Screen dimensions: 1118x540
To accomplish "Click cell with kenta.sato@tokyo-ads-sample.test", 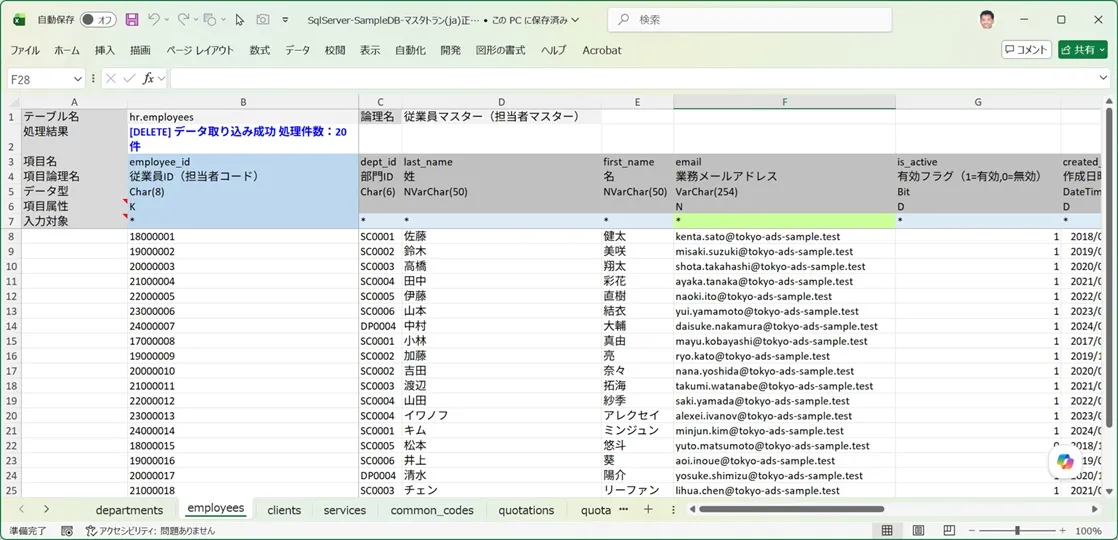I will tap(784, 236).
